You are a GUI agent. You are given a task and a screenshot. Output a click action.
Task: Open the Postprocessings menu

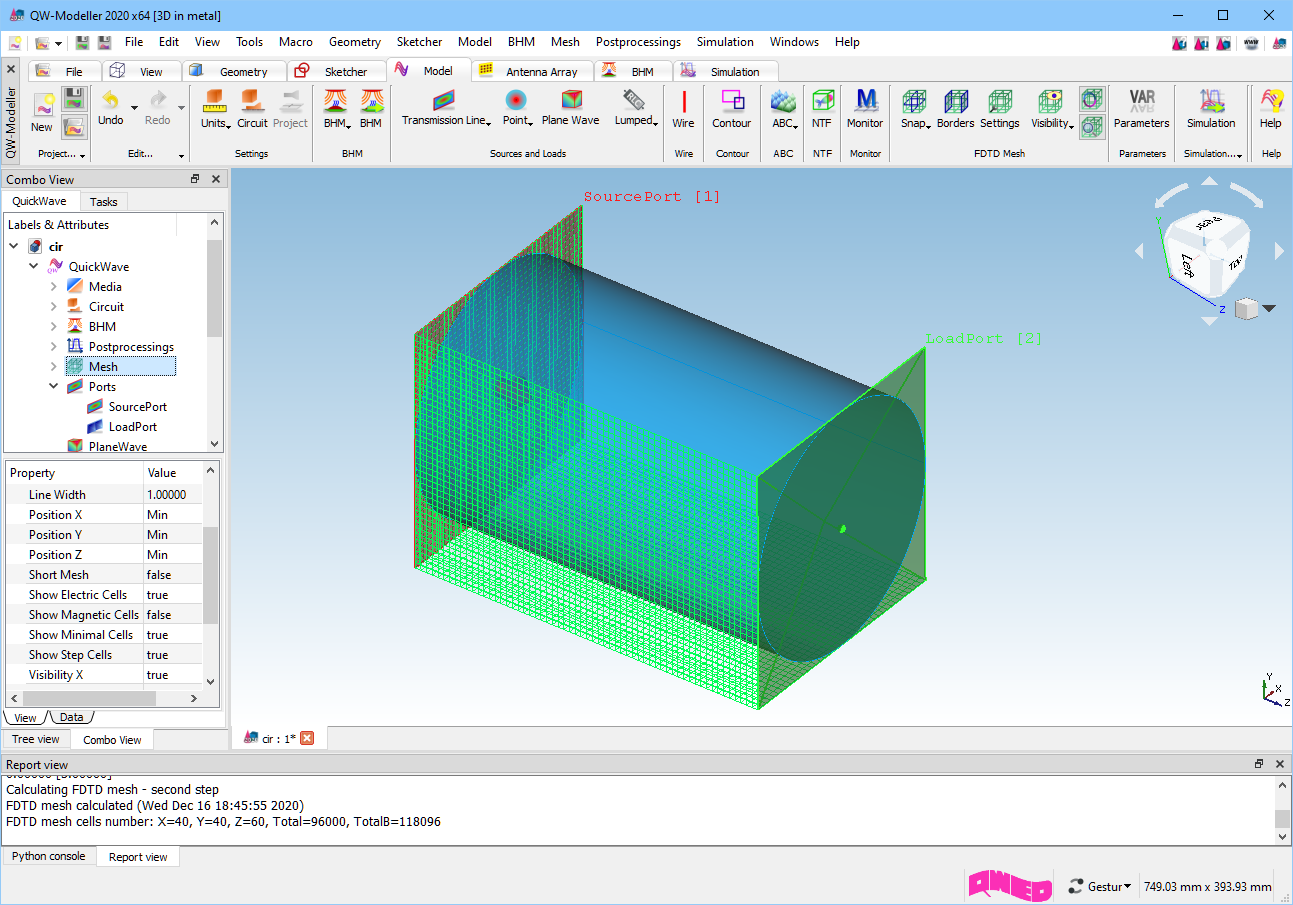pos(638,42)
